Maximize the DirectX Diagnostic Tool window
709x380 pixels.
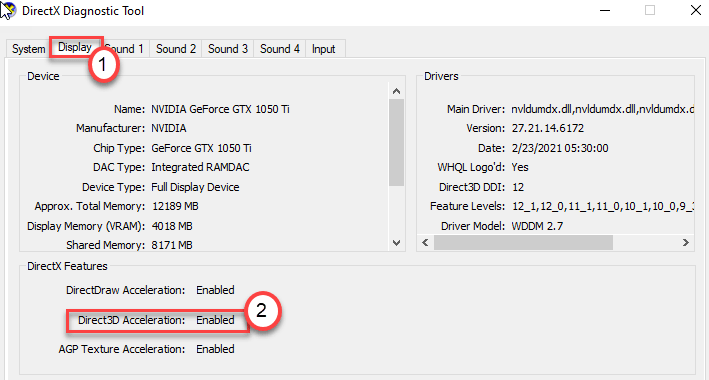(650, 10)
